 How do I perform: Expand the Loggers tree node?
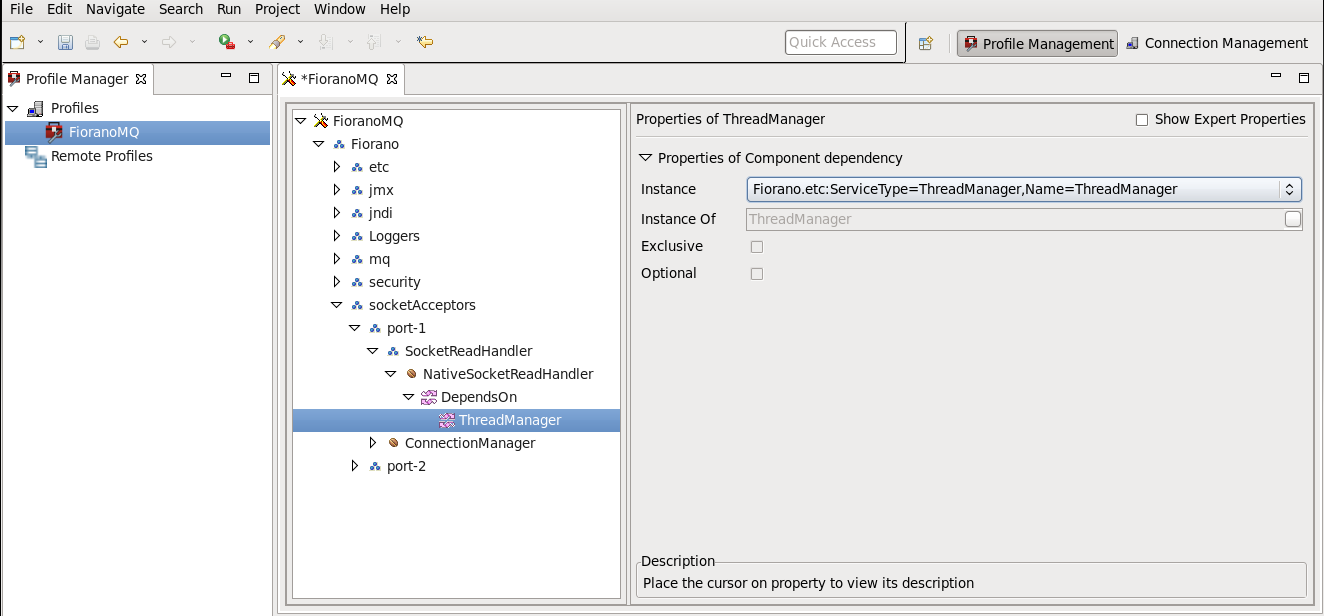coord(337,236)
